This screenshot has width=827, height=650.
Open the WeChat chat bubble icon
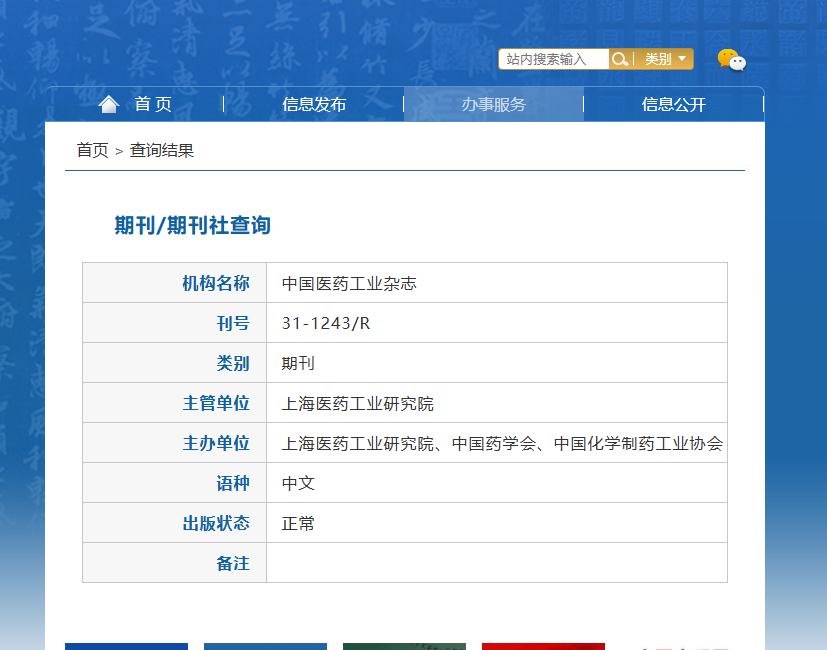[x=732, y=60]
